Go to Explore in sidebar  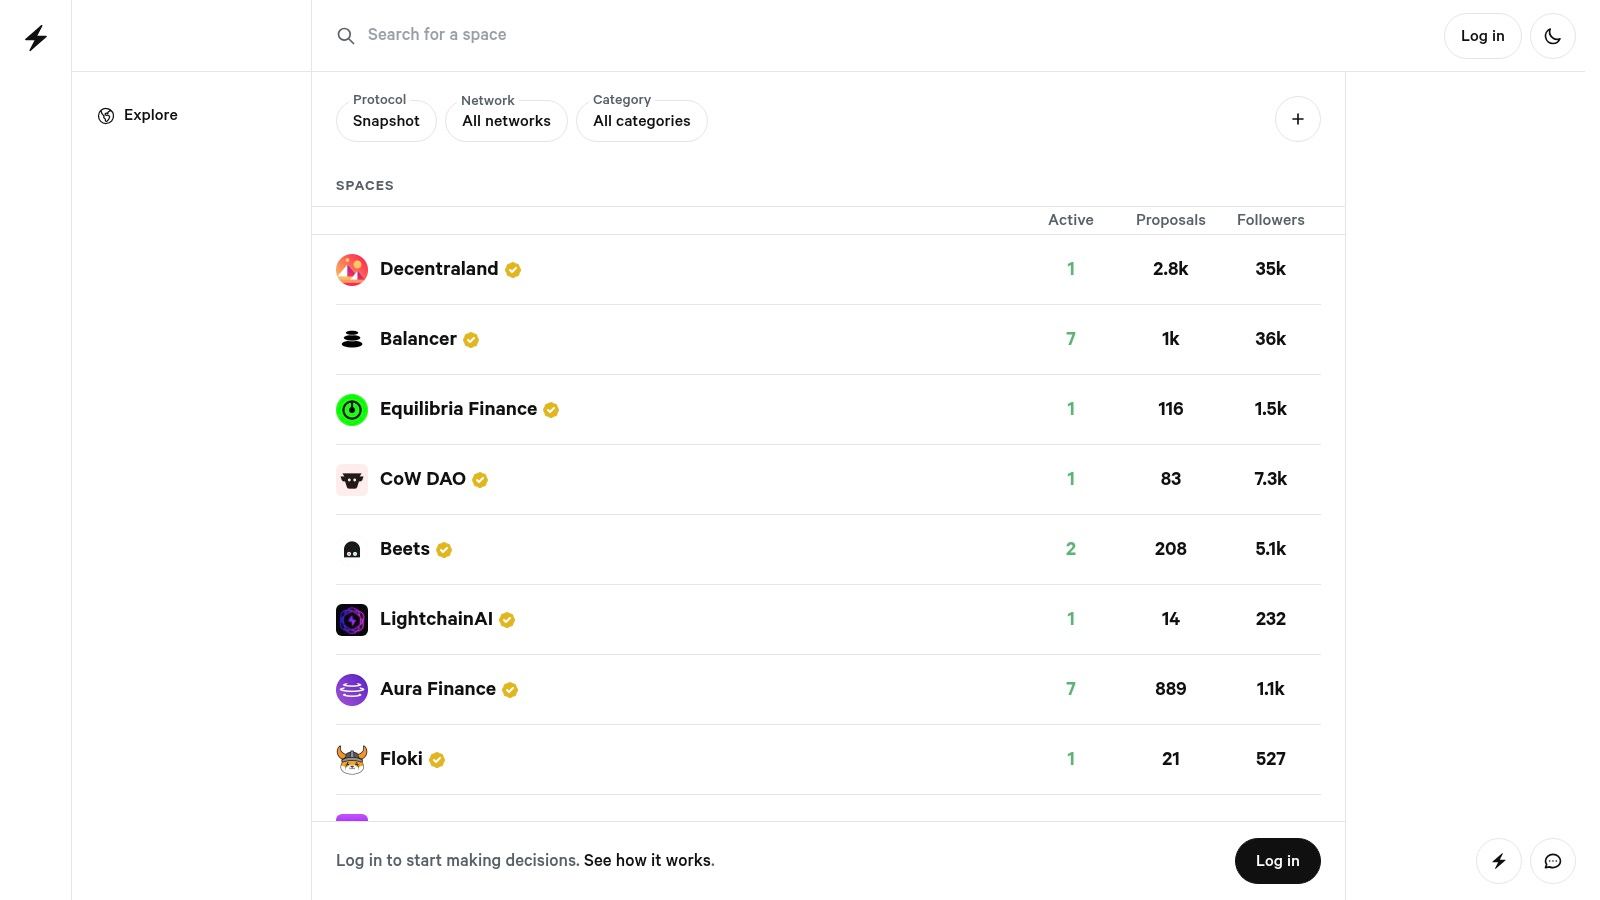click(150, 115)
